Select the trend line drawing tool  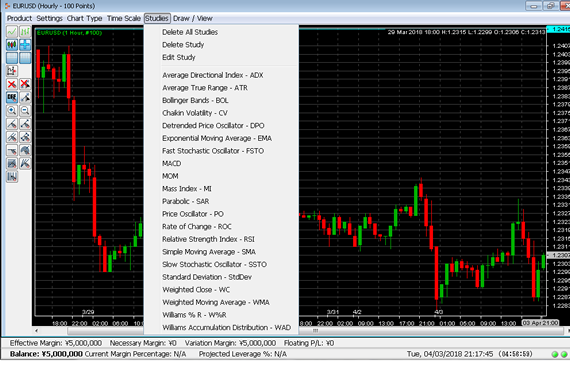coord(12,124)
